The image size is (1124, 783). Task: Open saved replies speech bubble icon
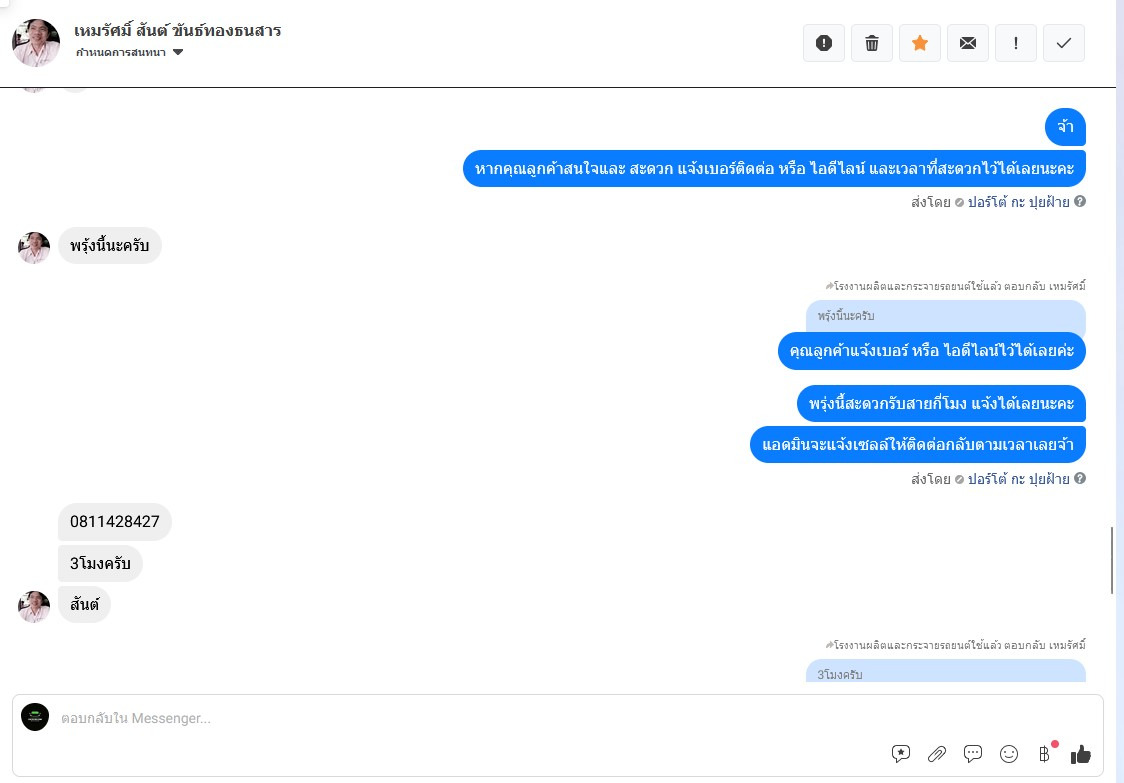pyautogui.click(x=973, y=754)
